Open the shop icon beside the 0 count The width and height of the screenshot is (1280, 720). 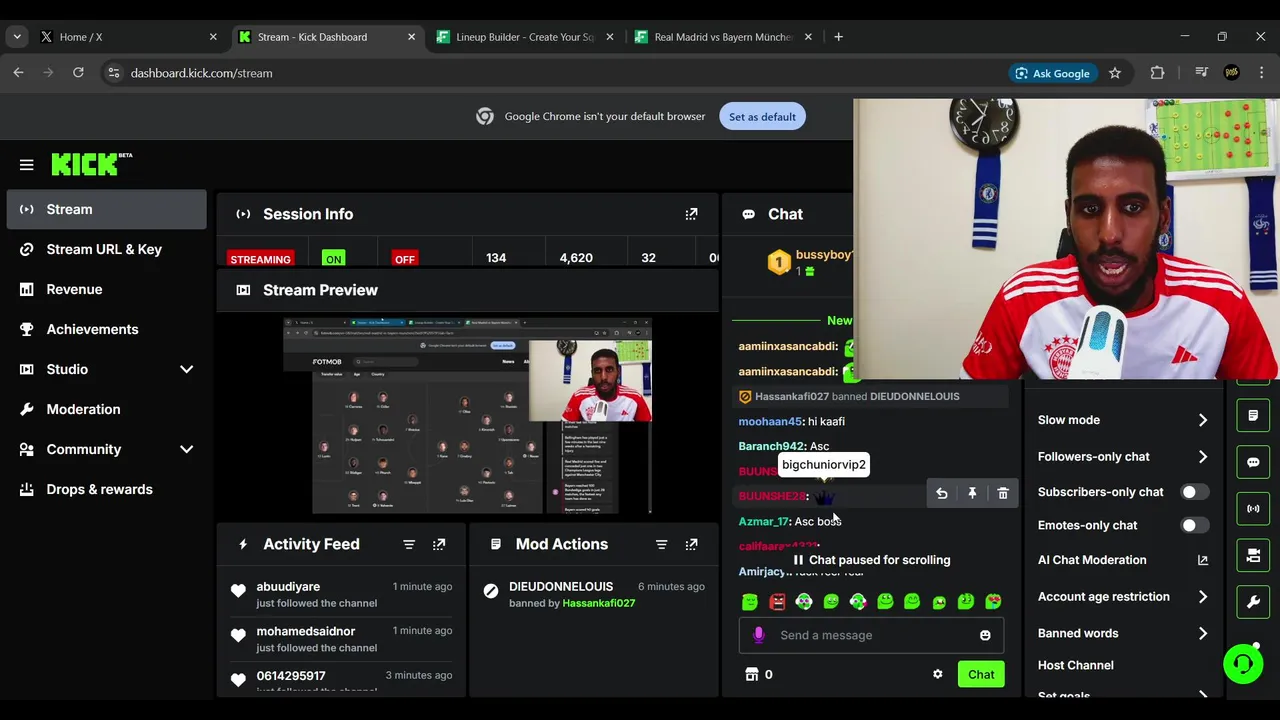[x=752, y=675]
